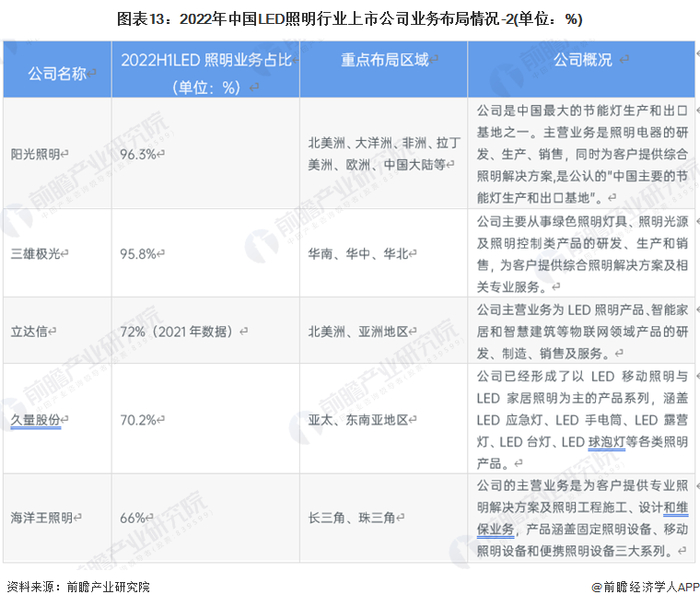Click the overview starting "公司主要从事绿色照明灯具"
700x606 pixels.
[x=582, y=254]
